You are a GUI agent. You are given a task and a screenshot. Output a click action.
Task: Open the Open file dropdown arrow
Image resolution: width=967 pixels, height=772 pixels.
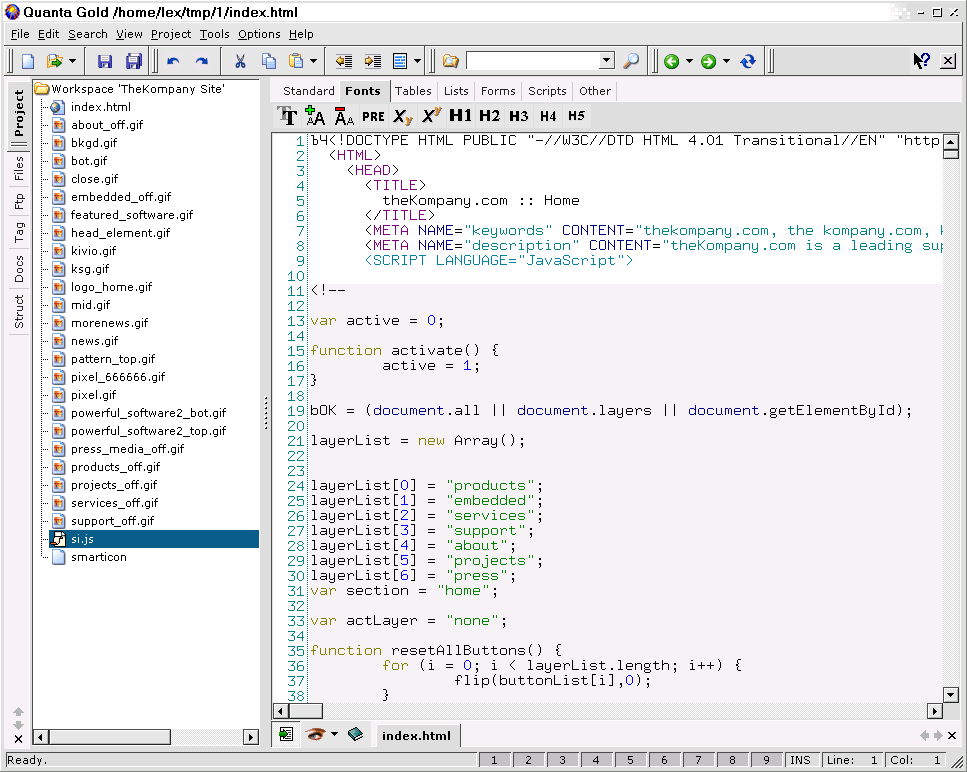(72, 61)
